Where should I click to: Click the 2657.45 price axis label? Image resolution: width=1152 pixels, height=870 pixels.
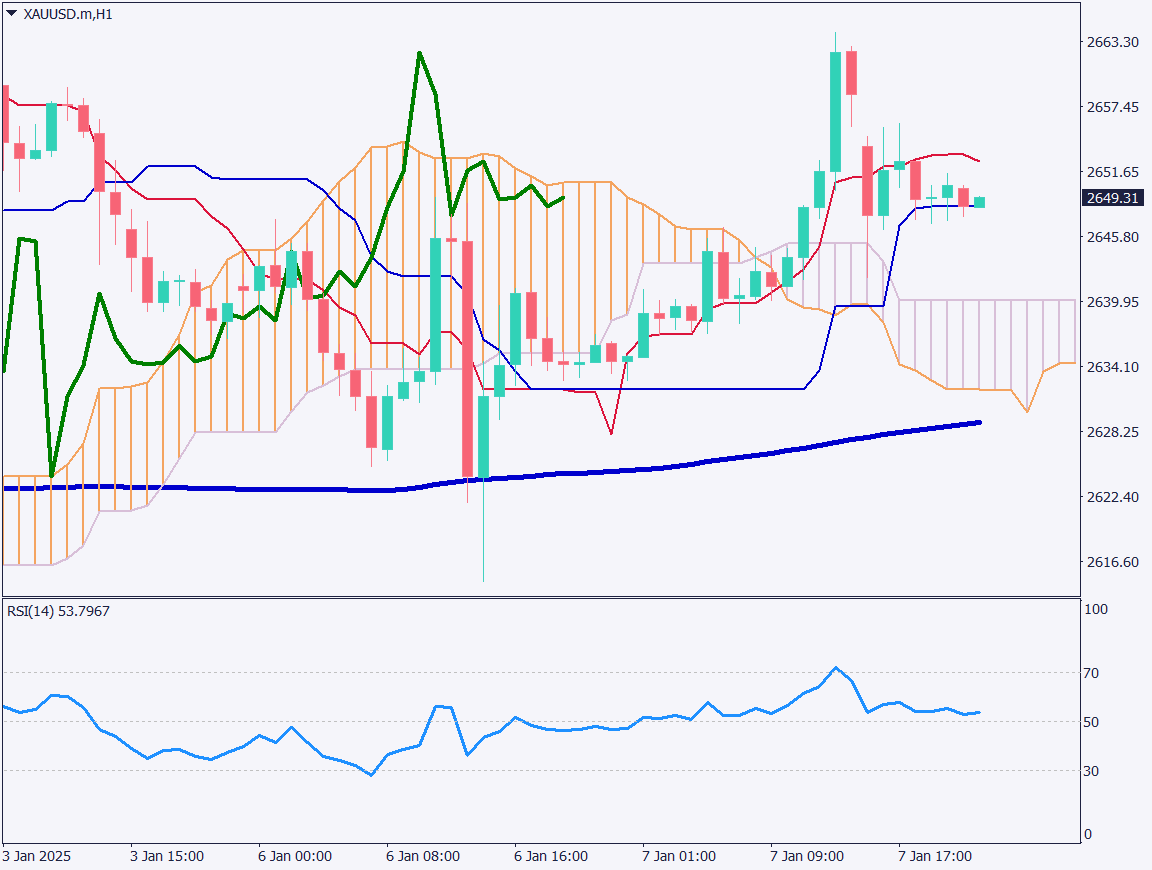click(x=1112, y=107)
